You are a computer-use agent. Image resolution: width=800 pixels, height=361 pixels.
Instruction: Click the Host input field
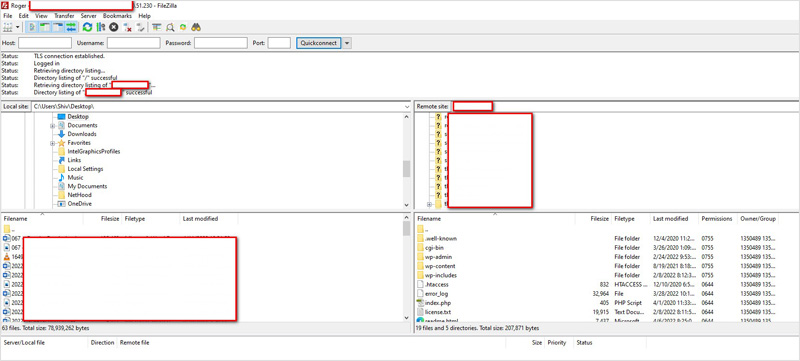coord(45,43)
